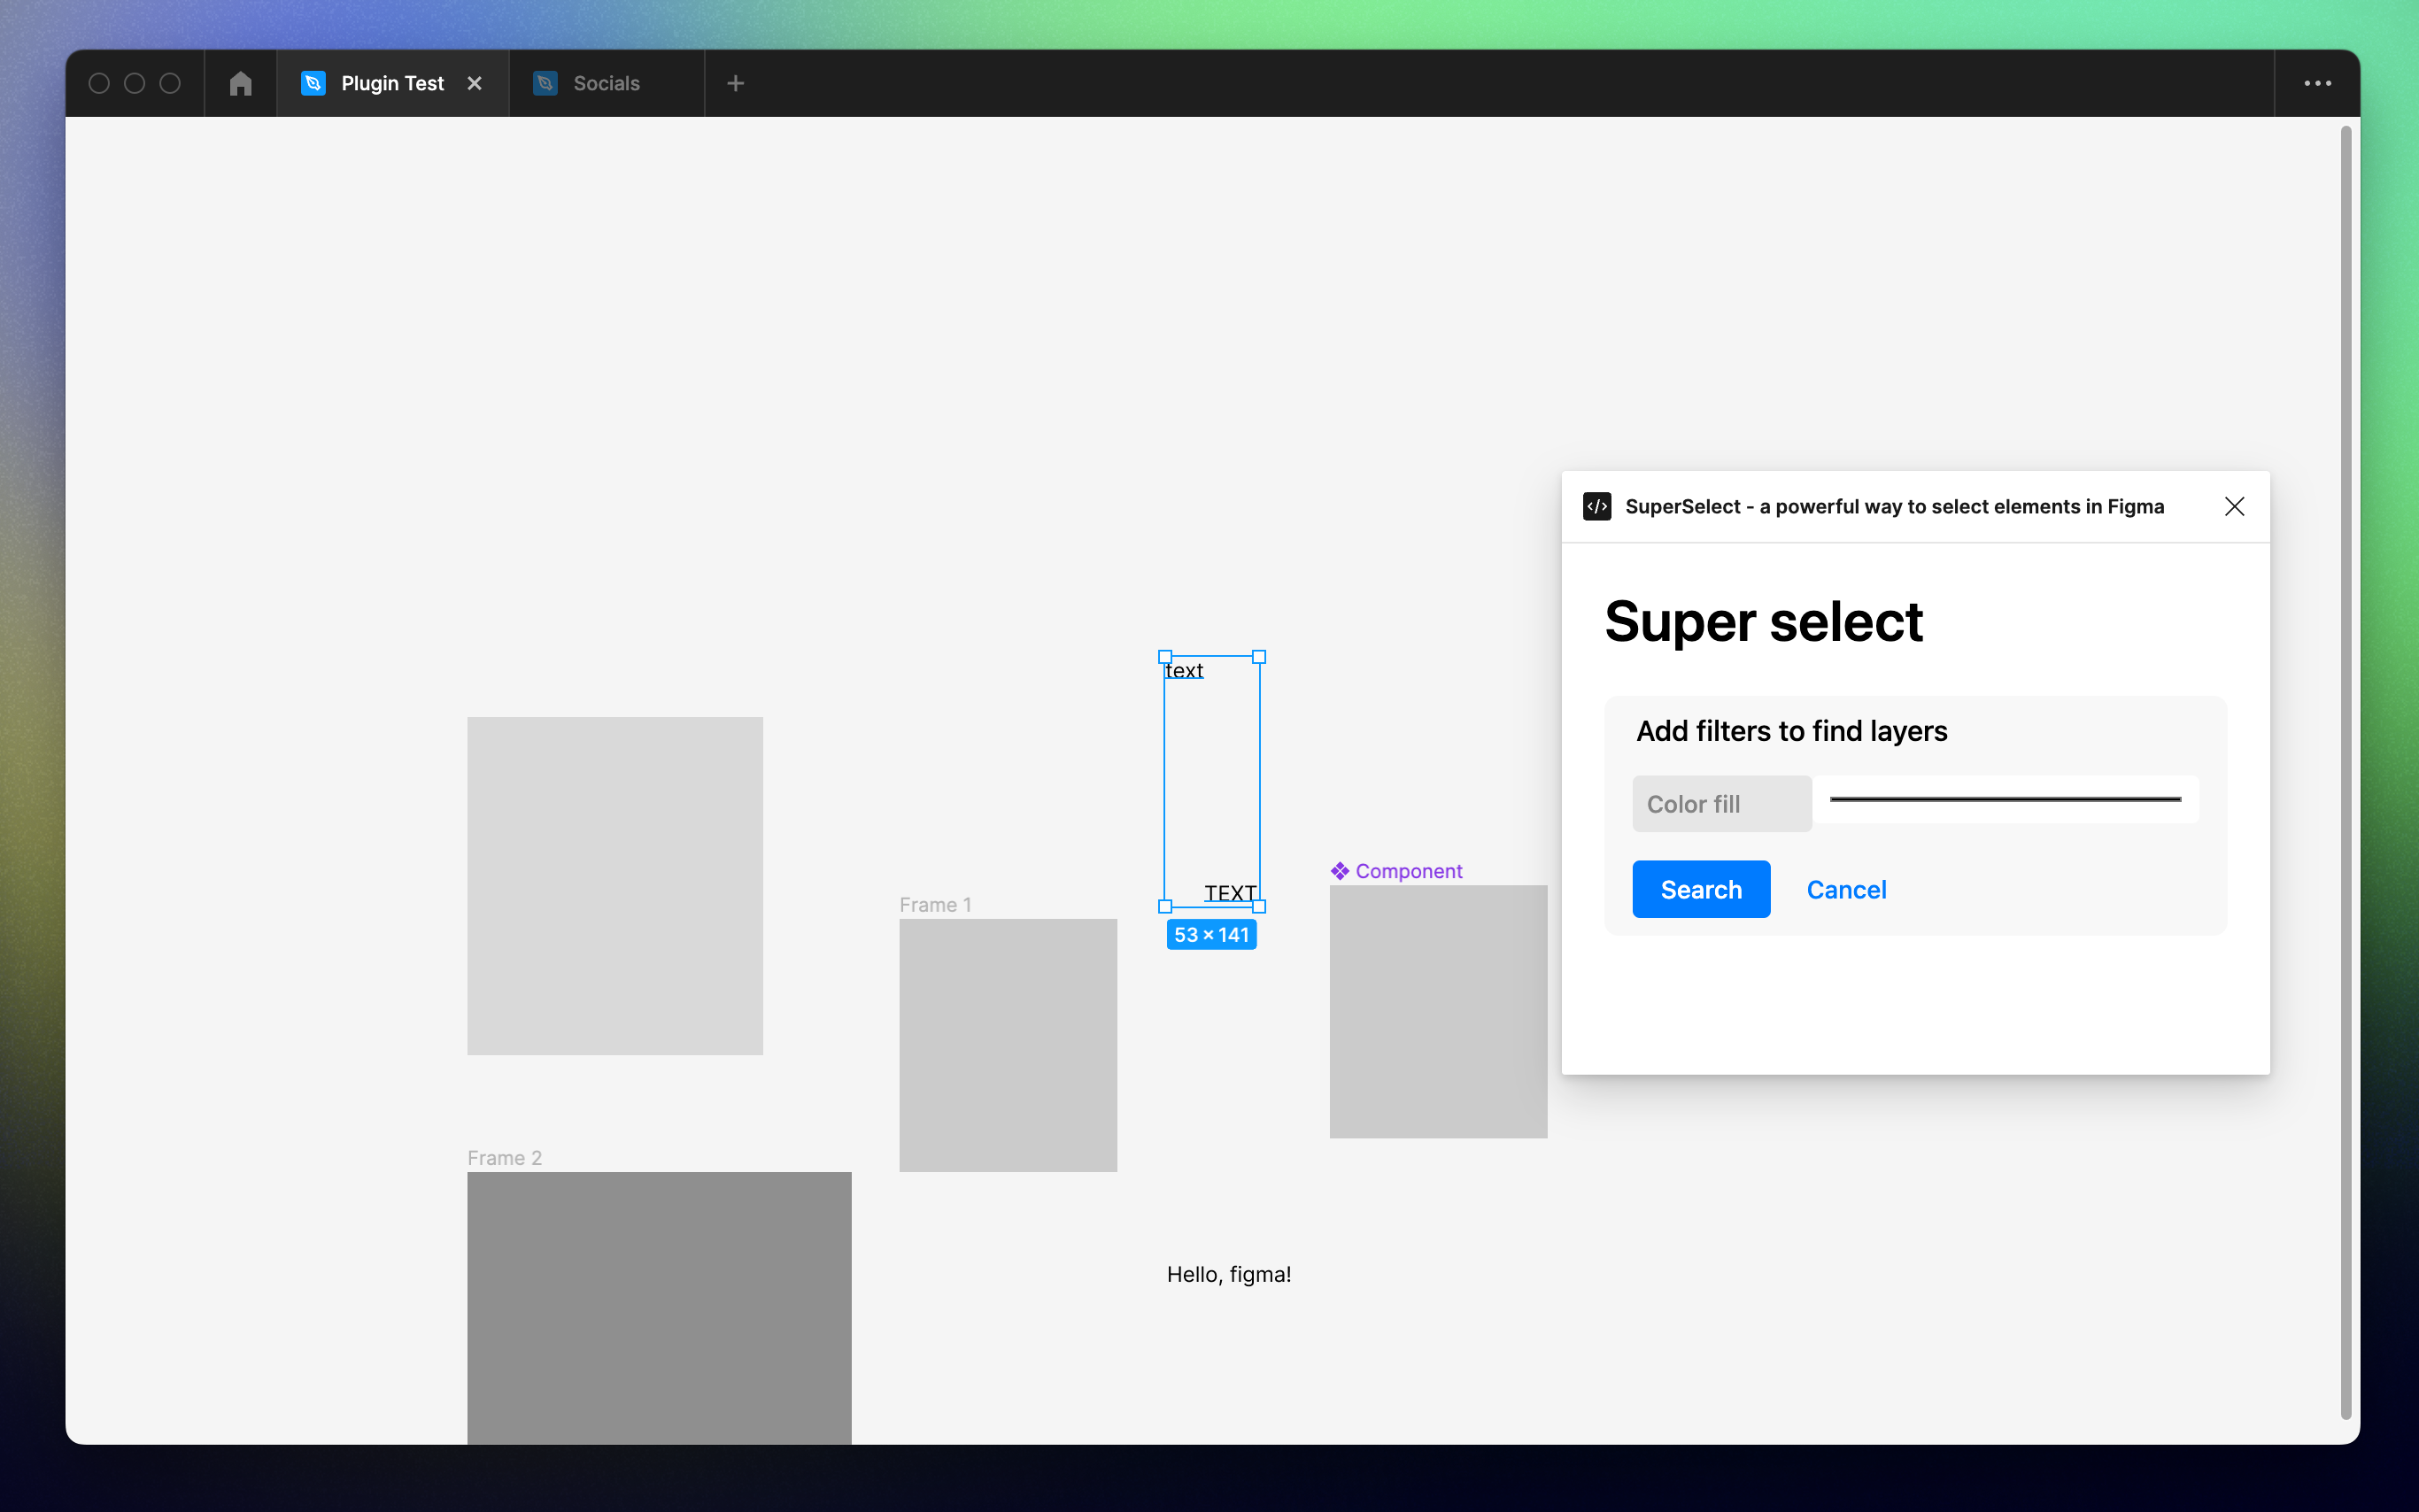Select the Frame 1 label

[935, 904]
